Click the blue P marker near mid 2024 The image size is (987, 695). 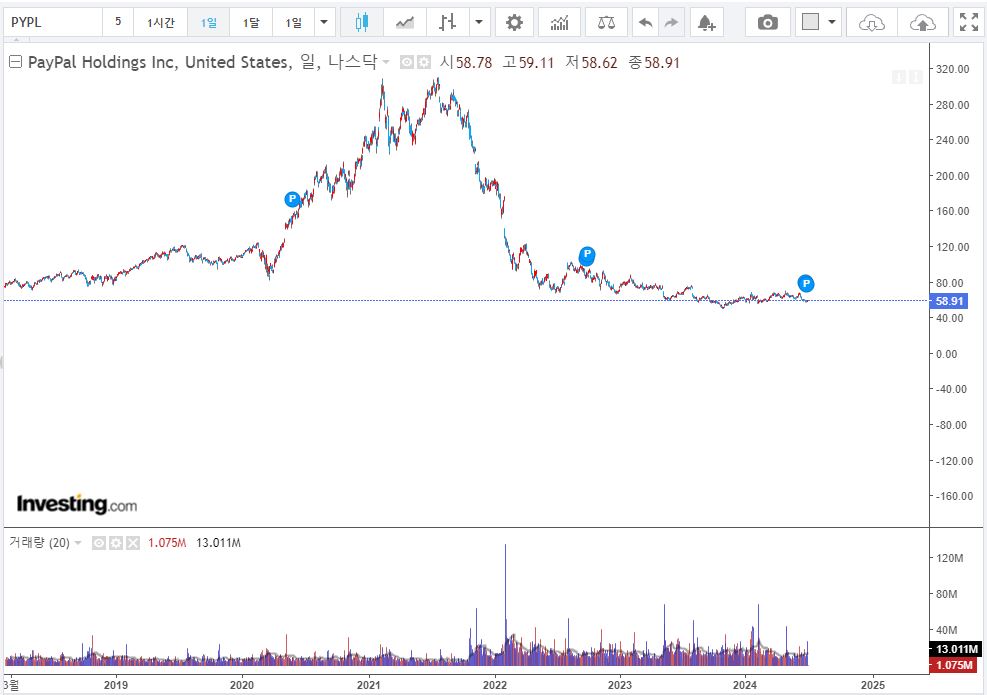[806, 283]
